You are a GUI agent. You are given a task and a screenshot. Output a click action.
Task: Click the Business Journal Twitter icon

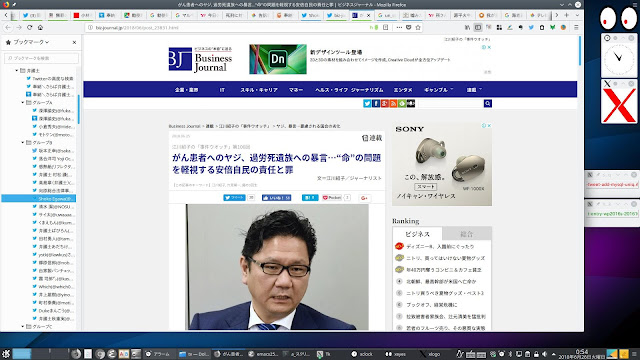pos(367,103)
